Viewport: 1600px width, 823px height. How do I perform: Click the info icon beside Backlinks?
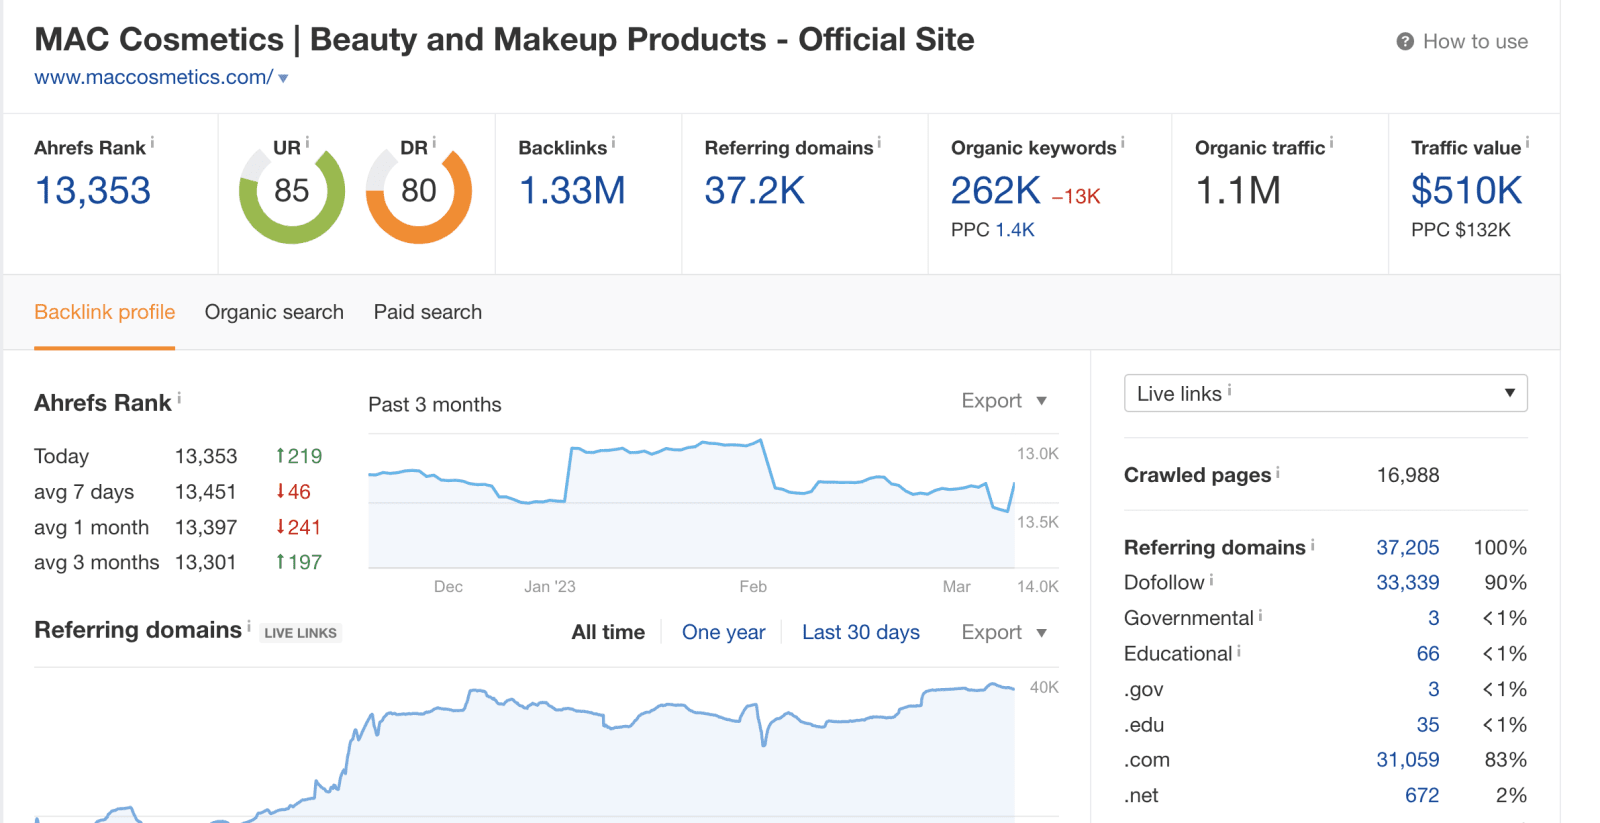click(613, 143)
